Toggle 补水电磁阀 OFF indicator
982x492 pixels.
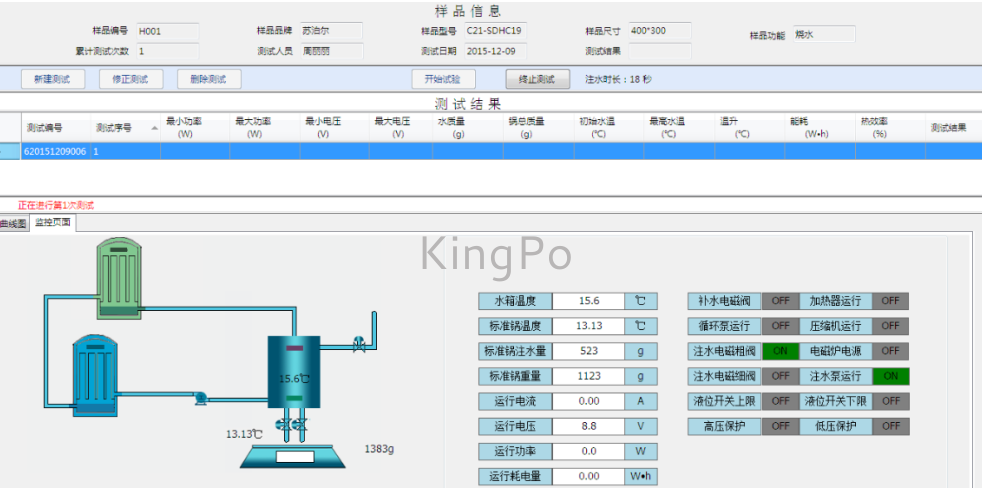pos(780,301)
